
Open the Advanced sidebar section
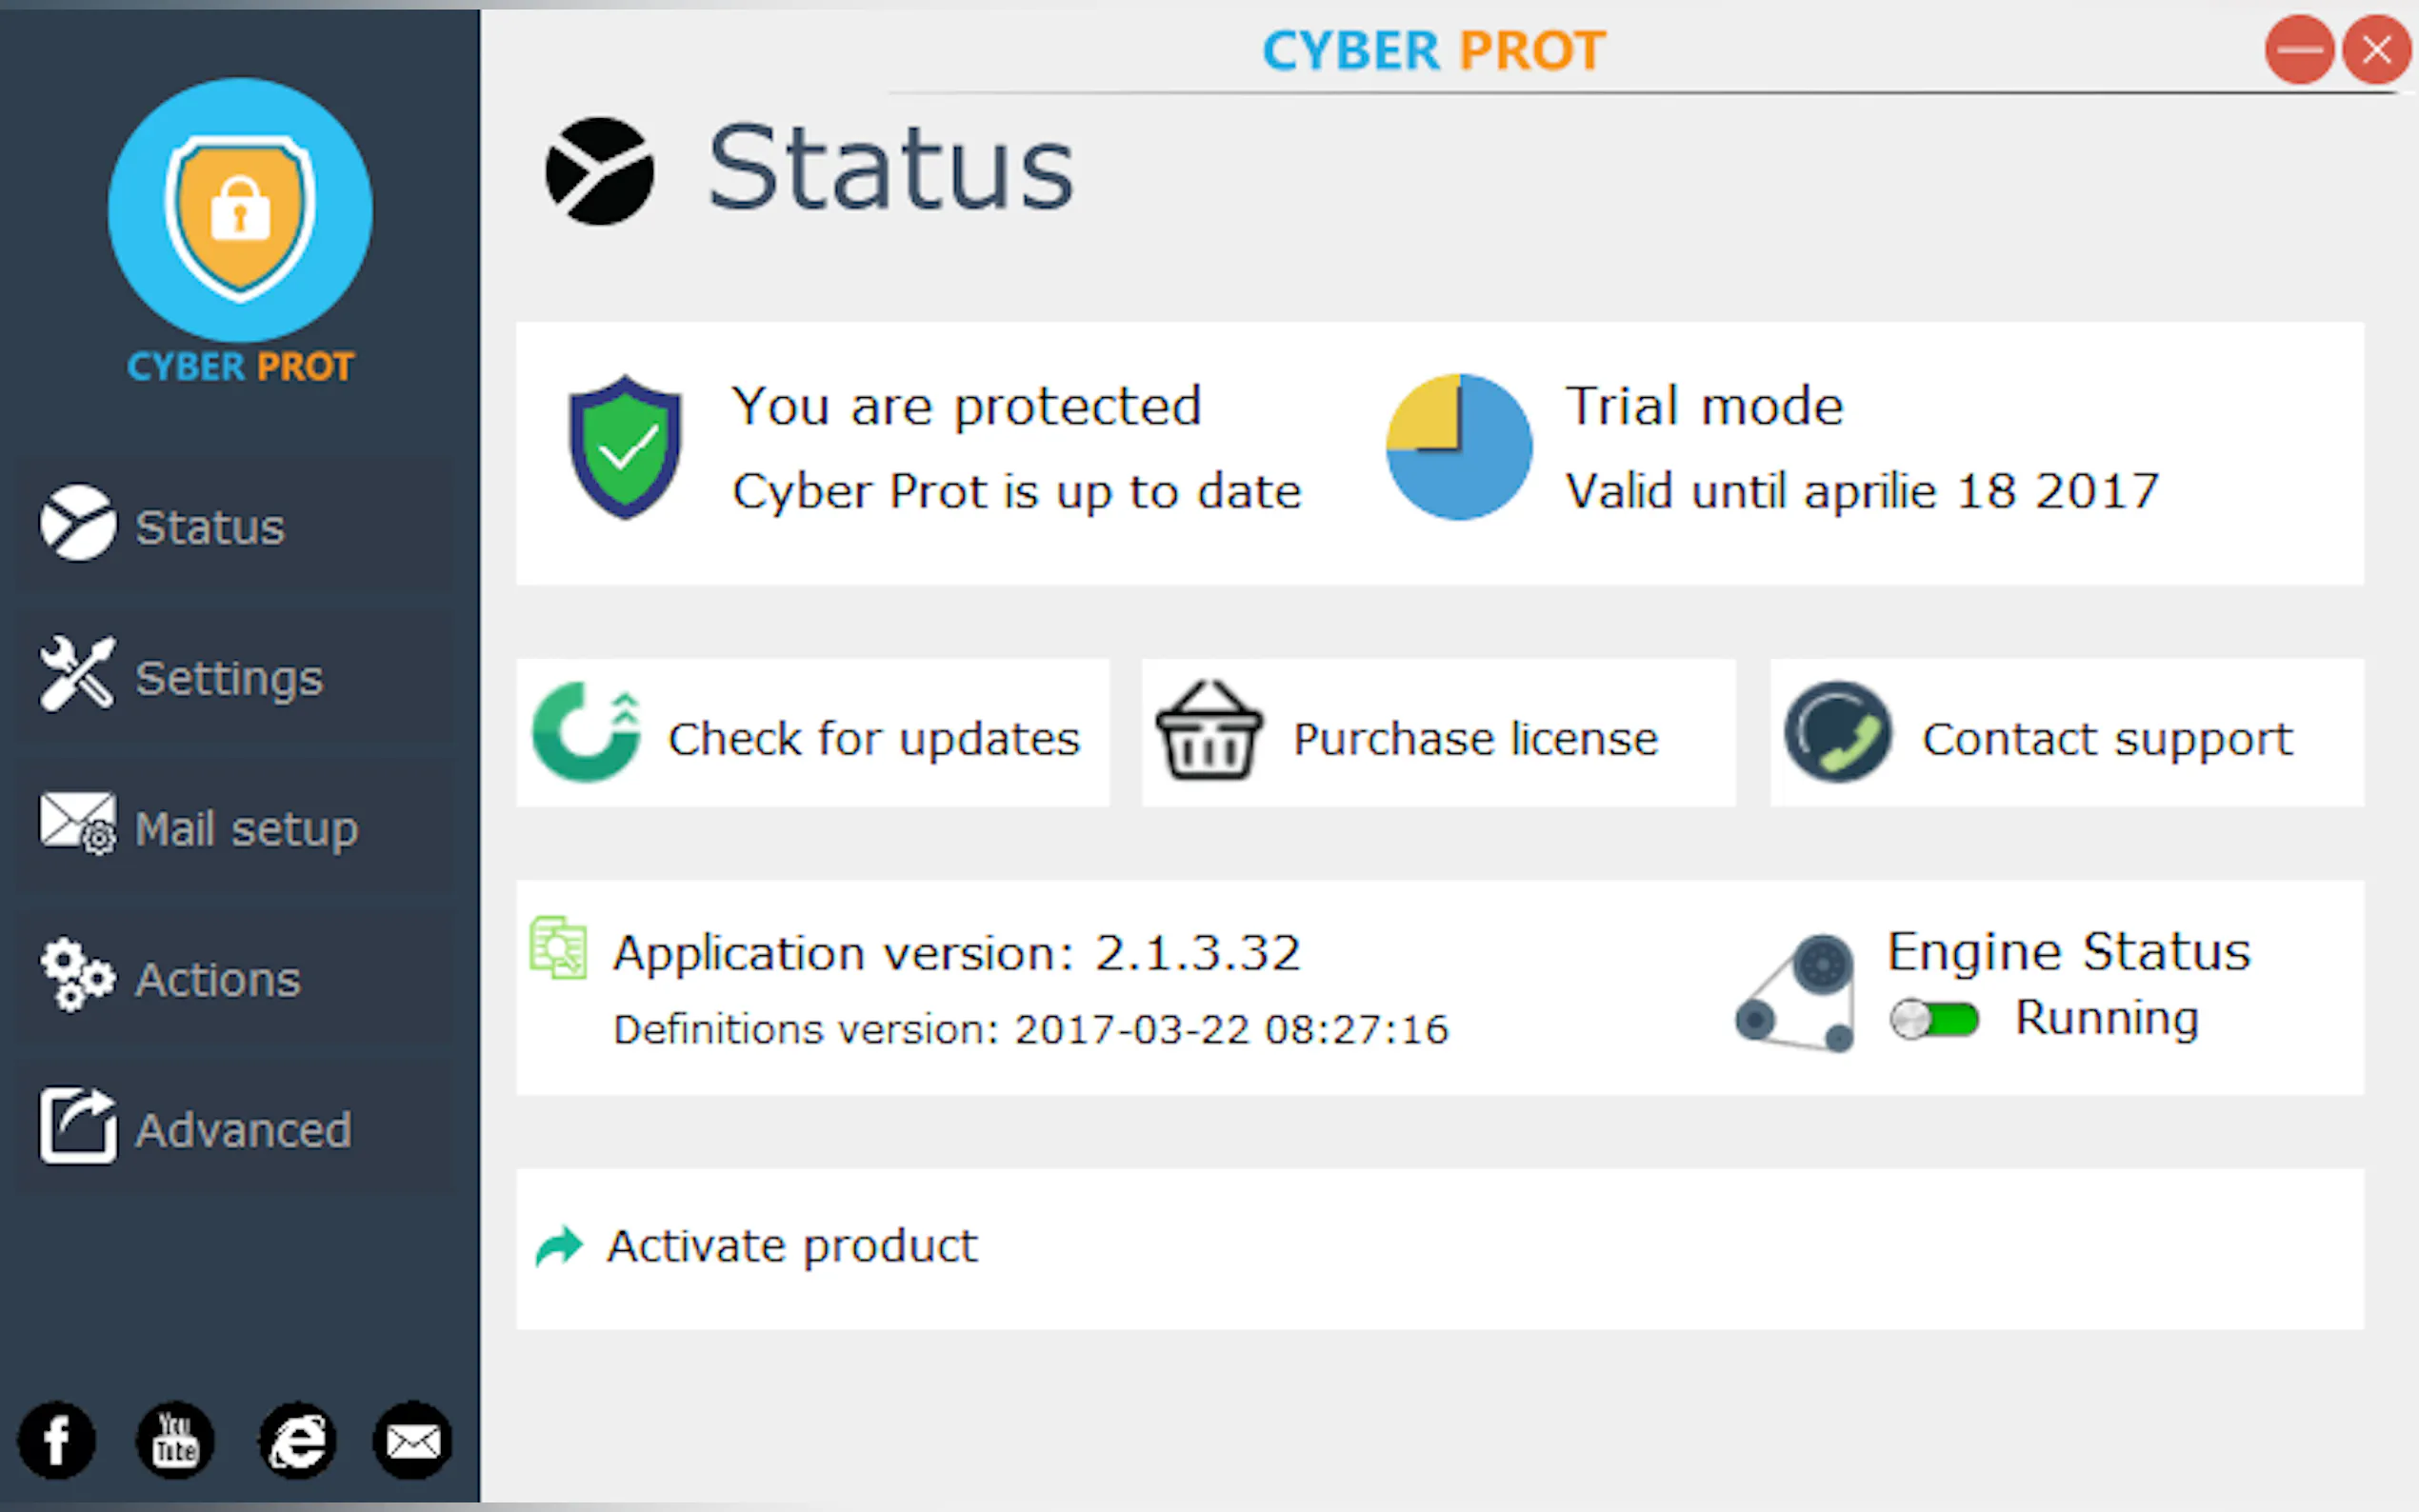point(242,1130)
